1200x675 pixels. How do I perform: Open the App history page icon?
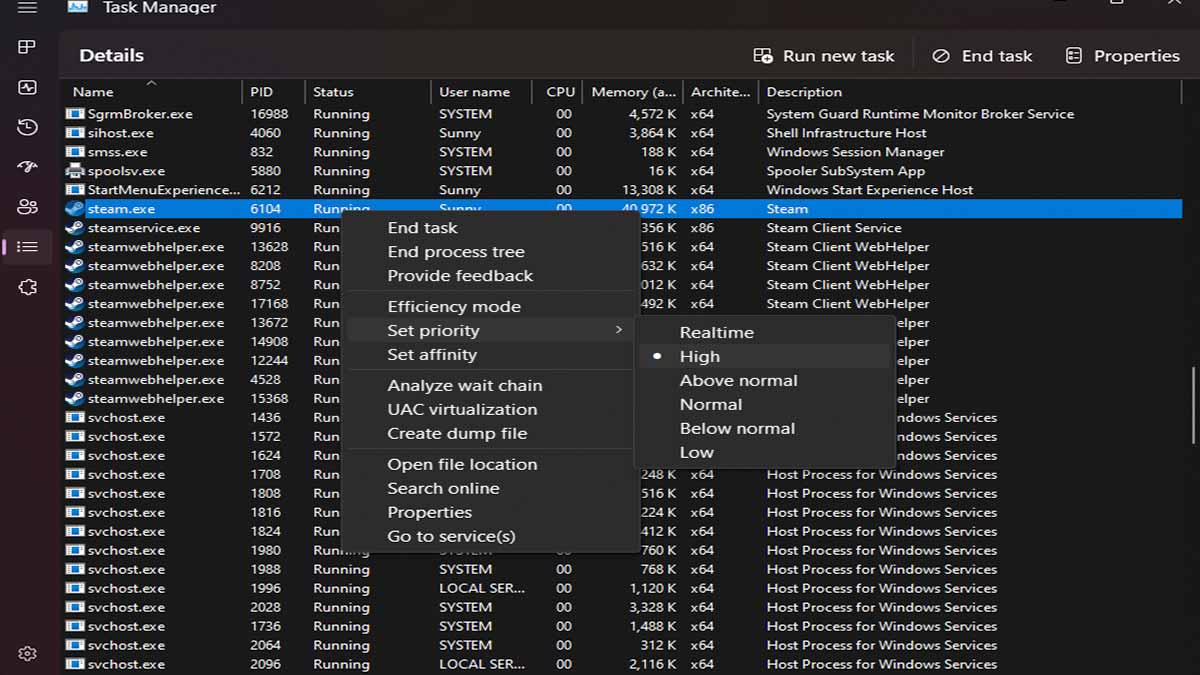(x=26, y=128)
